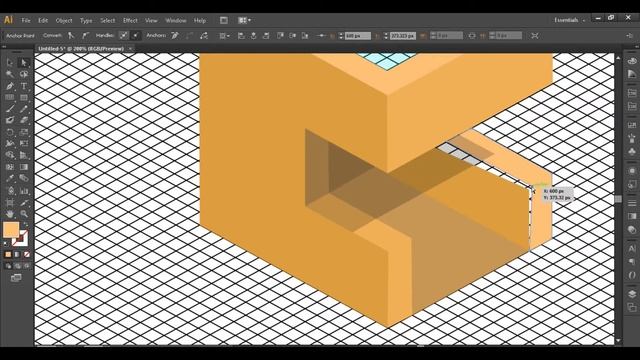Open the Effect menu

point(130,20)
